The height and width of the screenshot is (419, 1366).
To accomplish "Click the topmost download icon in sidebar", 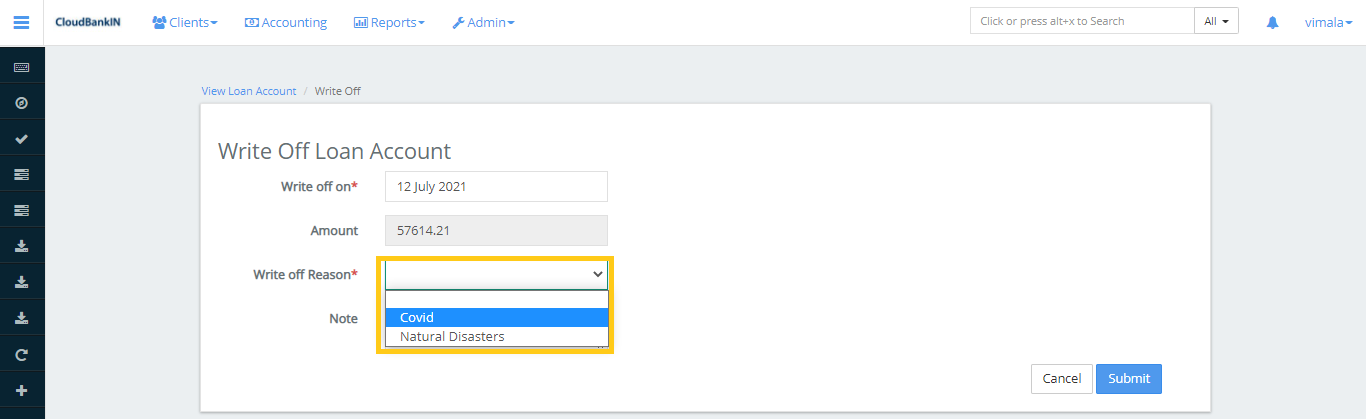I will [x=21, y=246].
